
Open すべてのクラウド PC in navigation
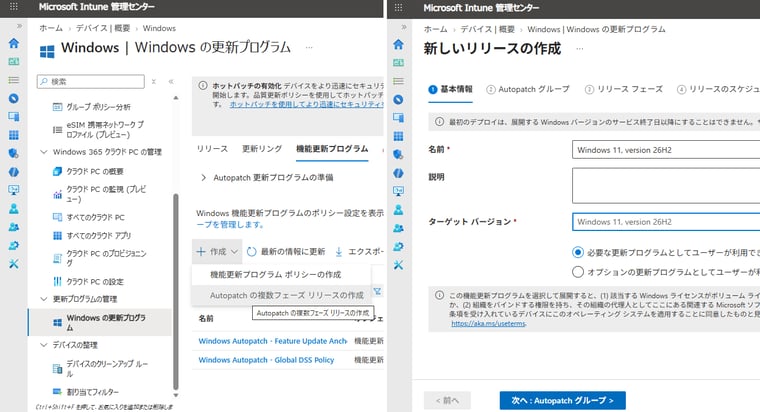95,217
